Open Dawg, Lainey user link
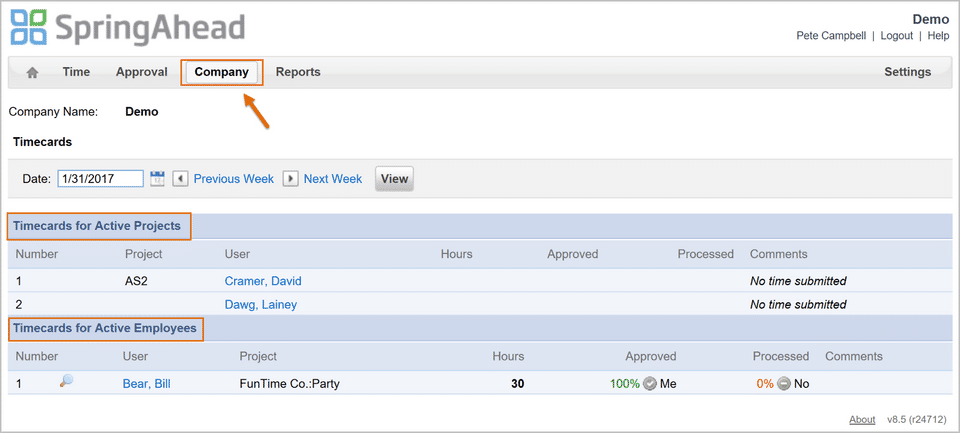Screen dimensions: 960x433 [260, 304]
